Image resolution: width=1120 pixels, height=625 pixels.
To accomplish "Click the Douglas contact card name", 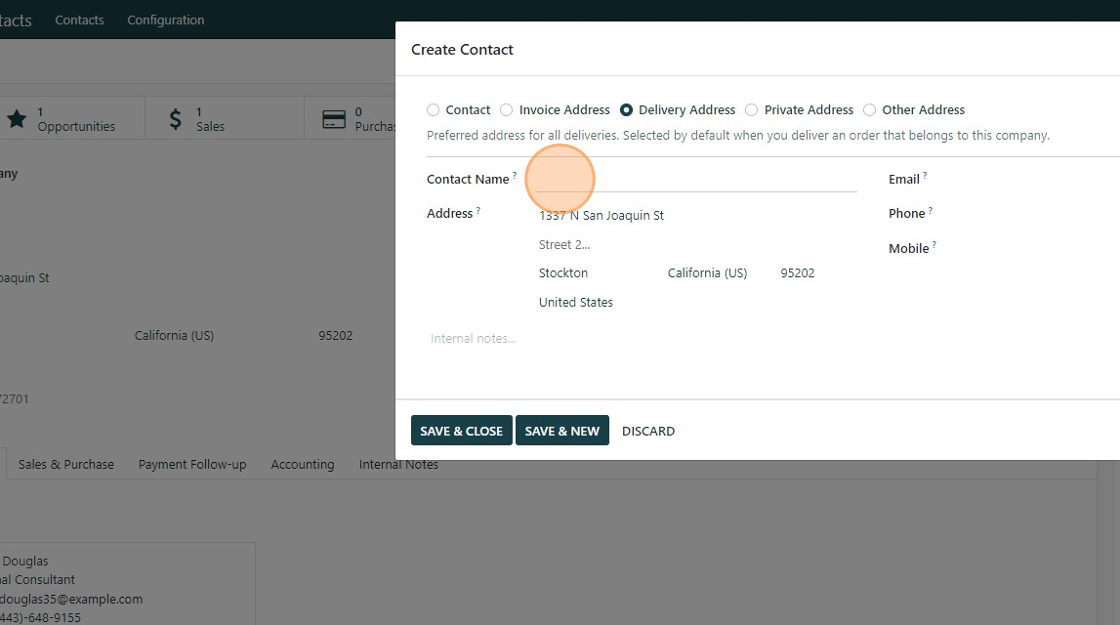I will pyautogui.click(x=25, y=561).
